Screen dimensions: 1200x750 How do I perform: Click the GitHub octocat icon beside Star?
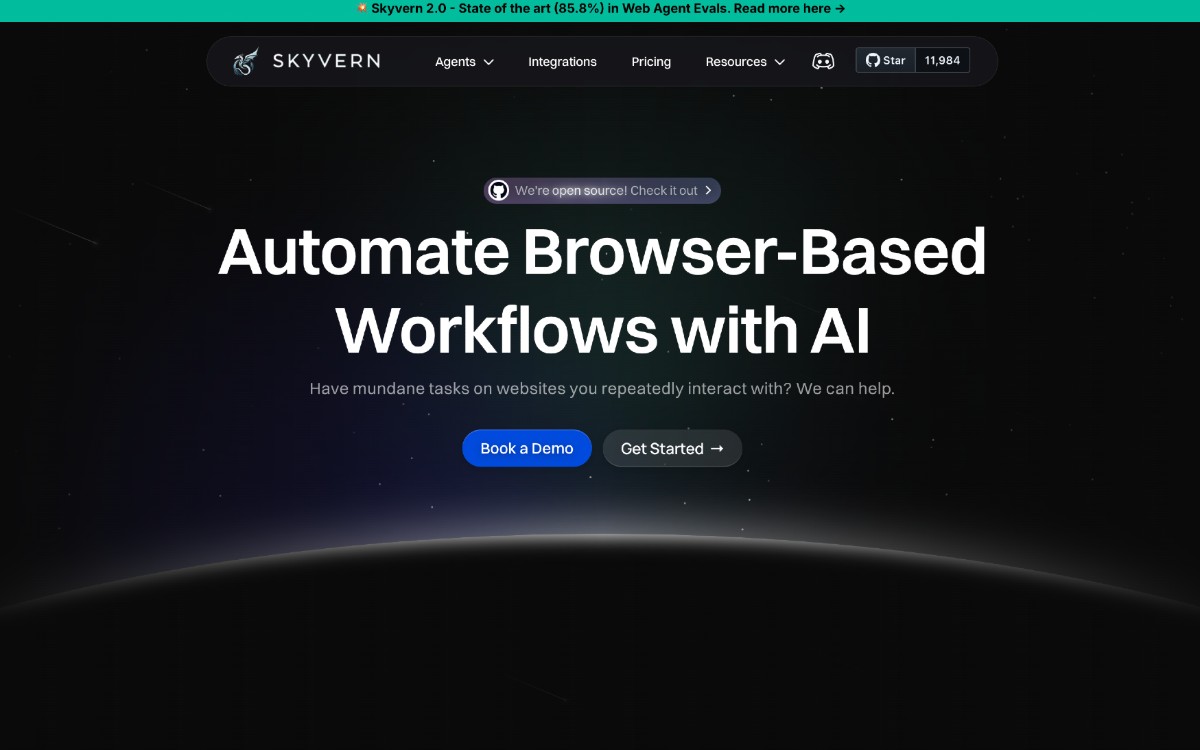(873, 60)
